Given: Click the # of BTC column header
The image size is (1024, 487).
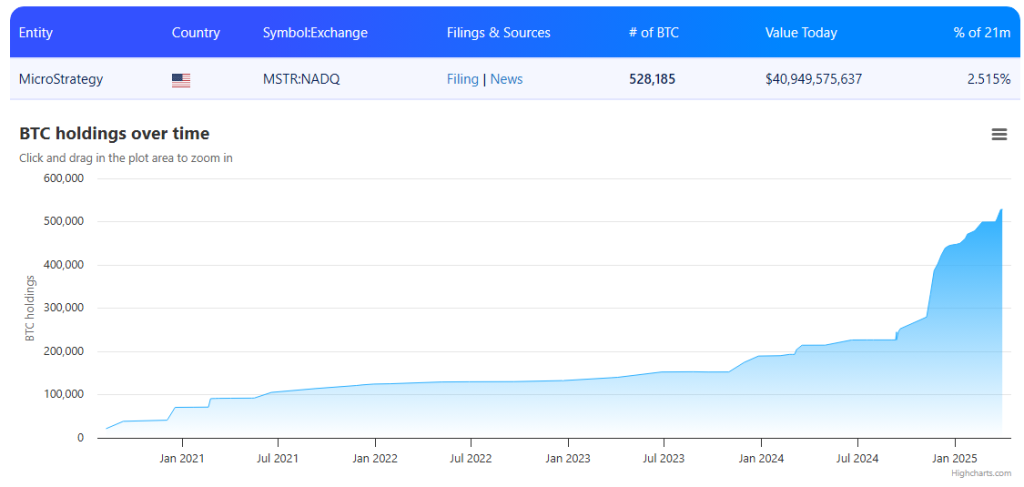Looking at the screenshot, I should (x=653, y=33).
